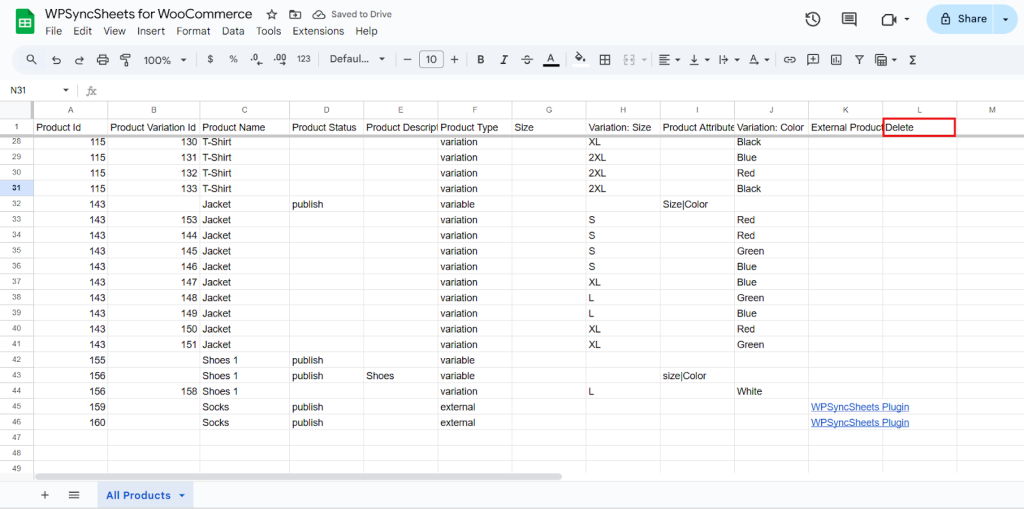The width and height of the screenshot is (1024, 509).
Task: Start a video call with the camera icon
Action: 888,20
